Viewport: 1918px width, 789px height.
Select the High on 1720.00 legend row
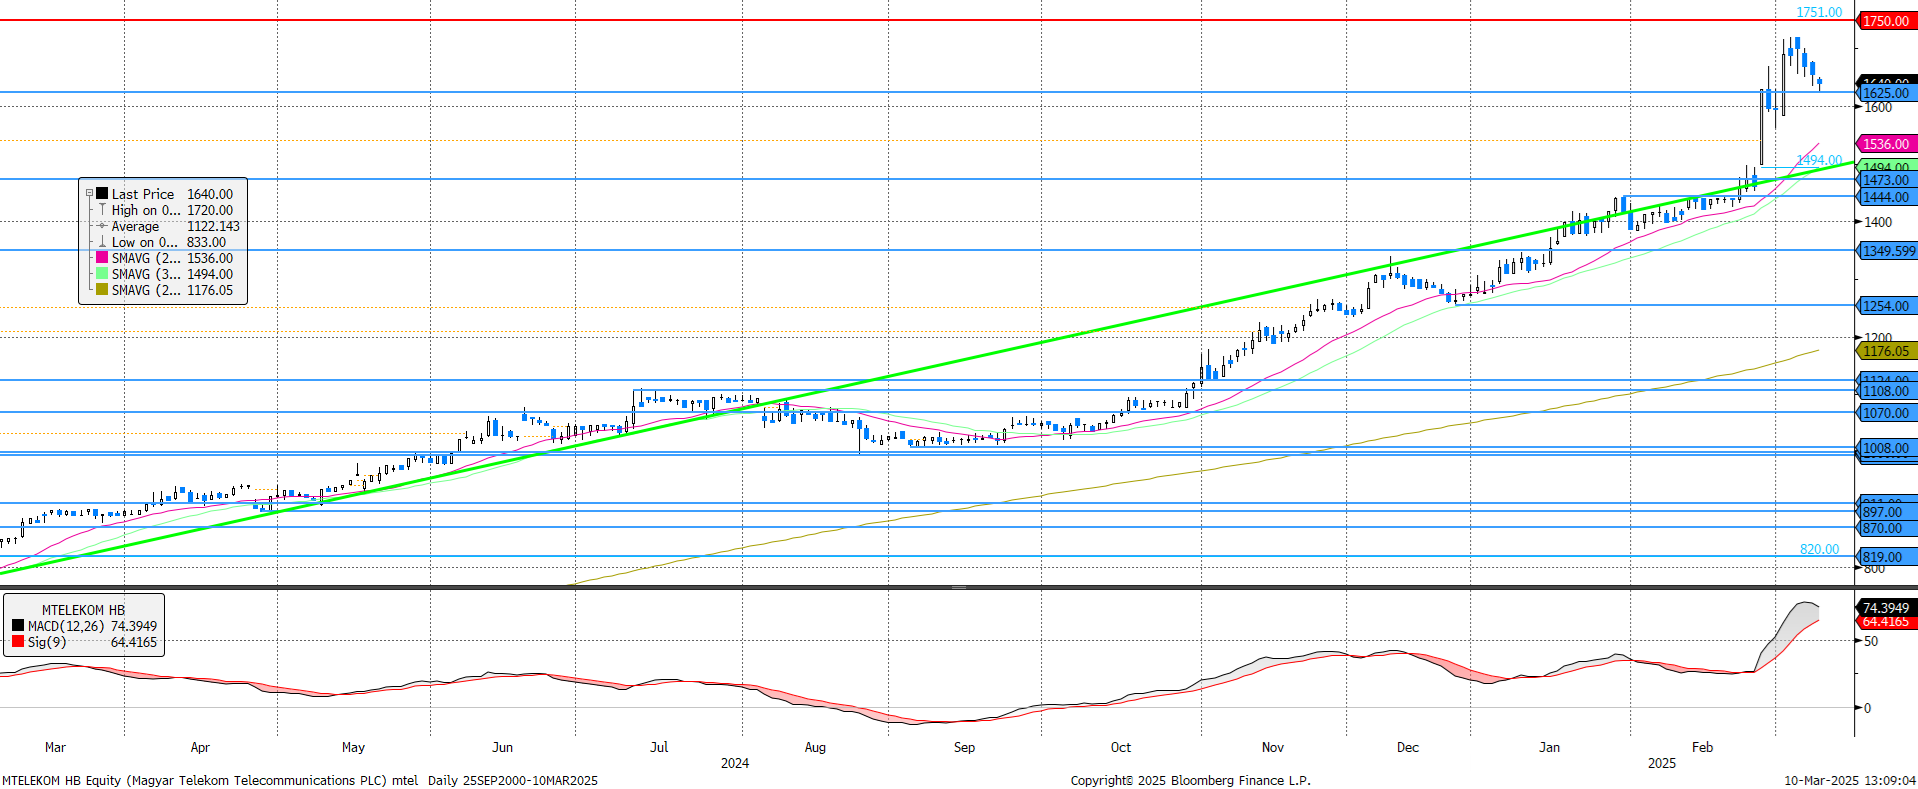[x=164, y=210]
